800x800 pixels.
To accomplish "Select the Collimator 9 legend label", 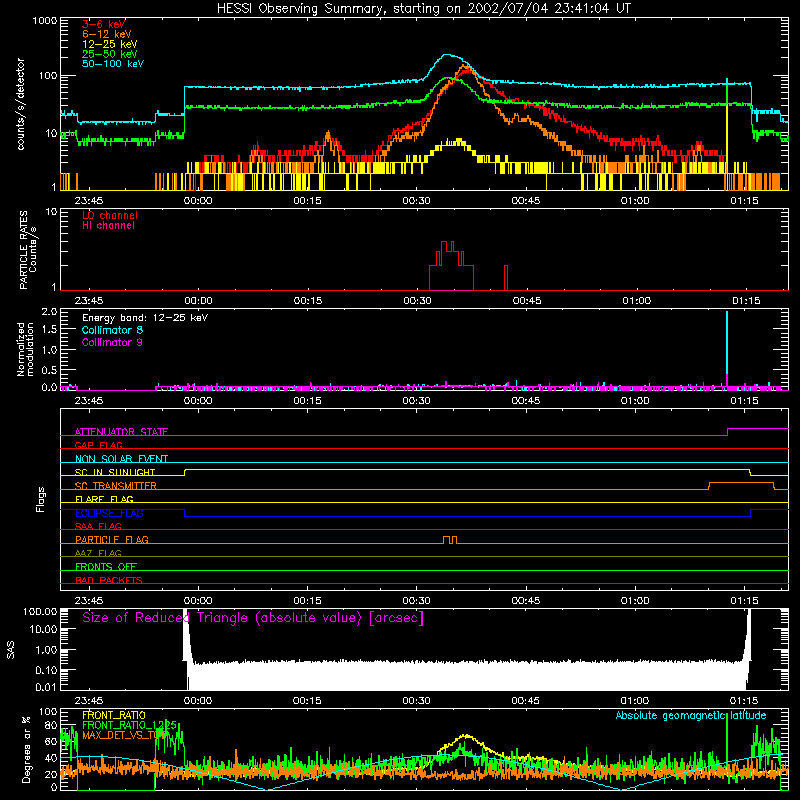I will 112,342.
